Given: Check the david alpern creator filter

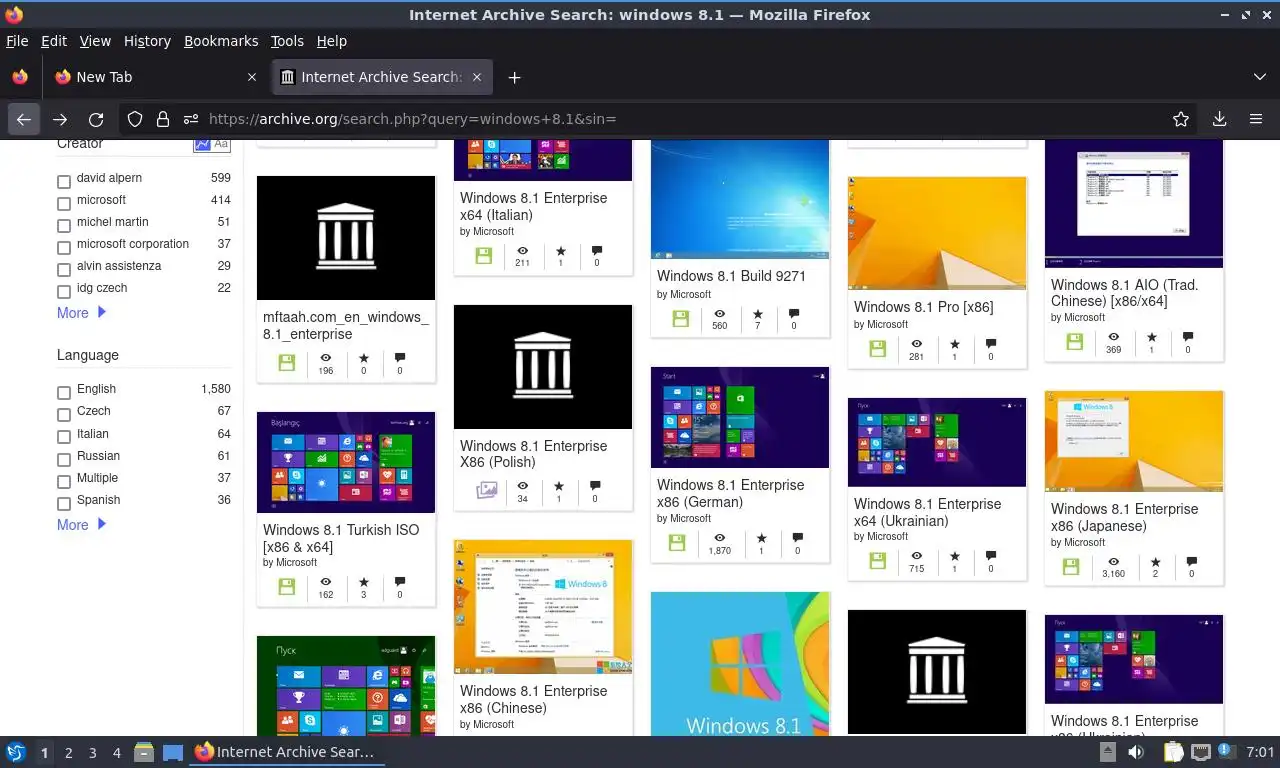Looking at the screenshot, I should tap(64, 182).
